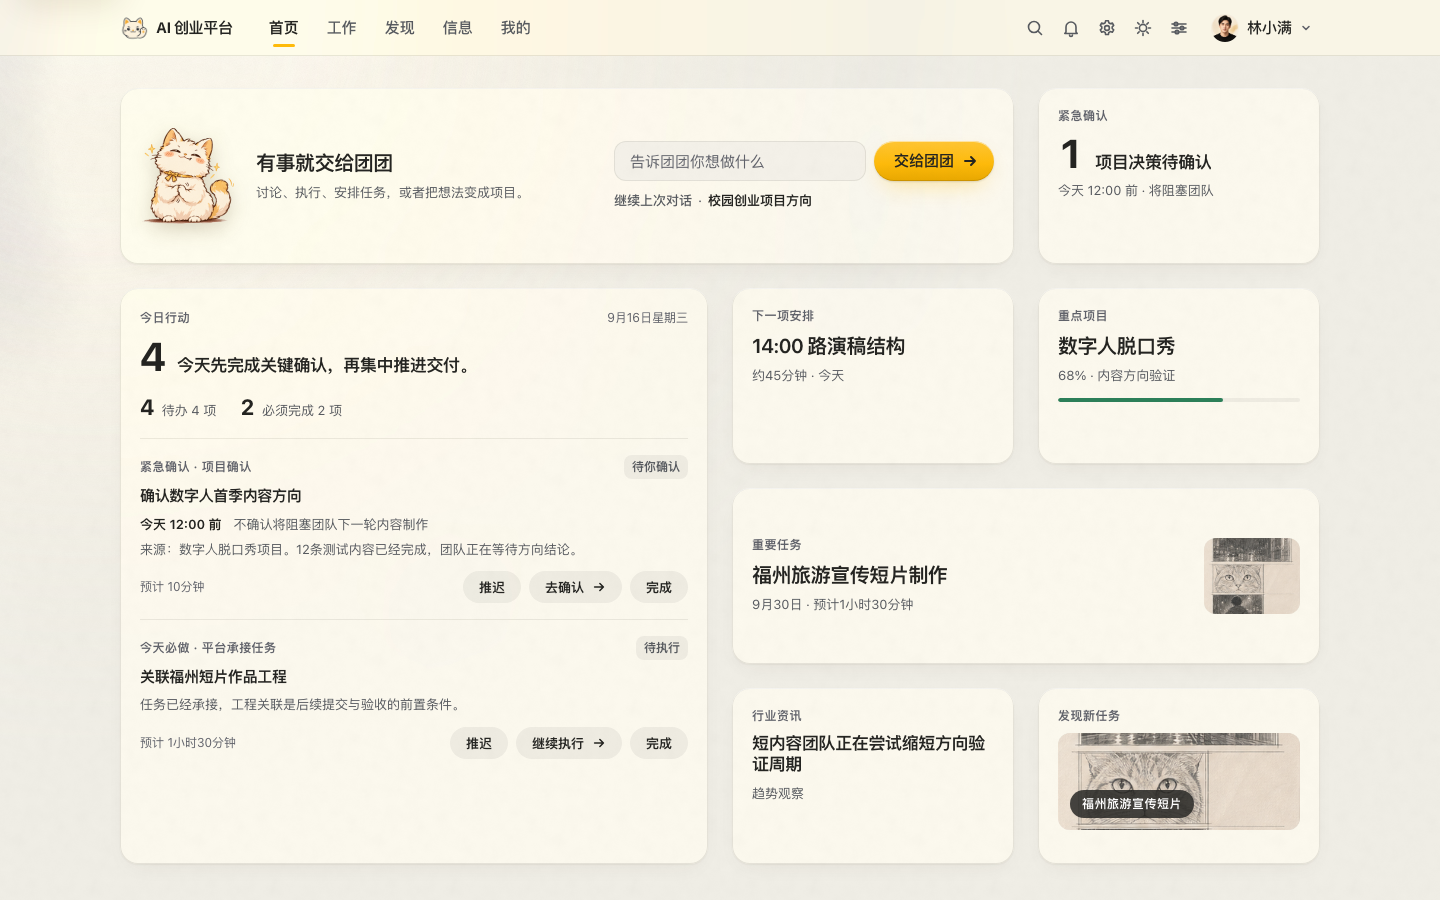
Task: Click the AI 创业平台 cat logo
Action: coord(134,28)
